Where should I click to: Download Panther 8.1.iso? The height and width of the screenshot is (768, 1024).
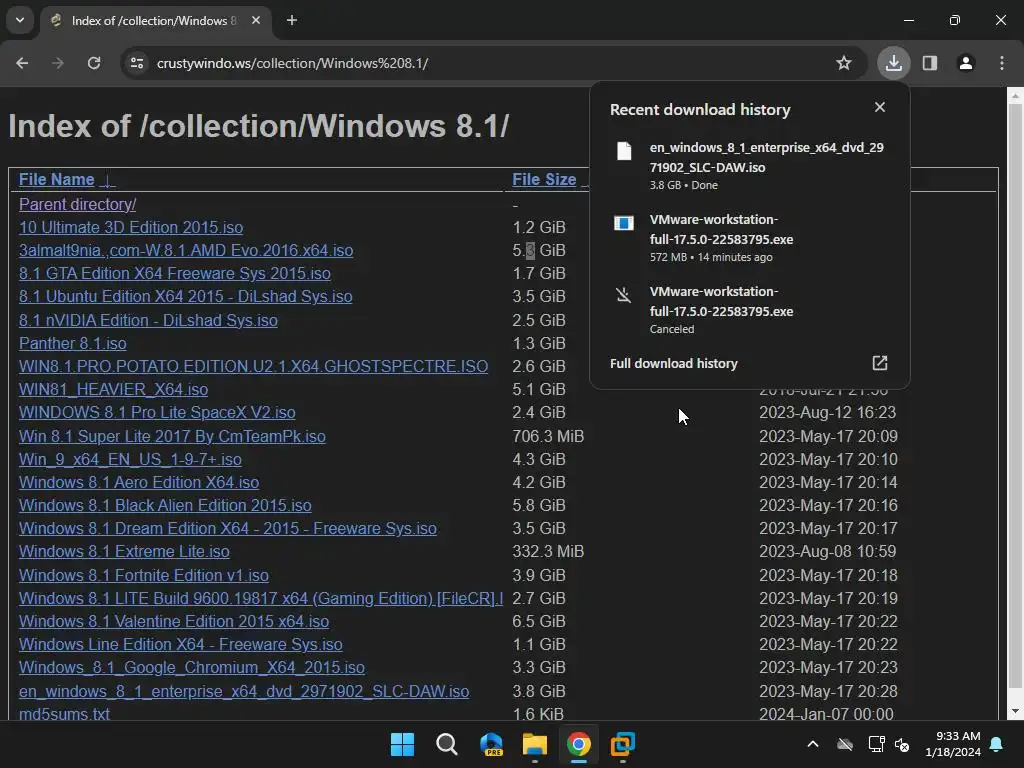coord(72,344)
